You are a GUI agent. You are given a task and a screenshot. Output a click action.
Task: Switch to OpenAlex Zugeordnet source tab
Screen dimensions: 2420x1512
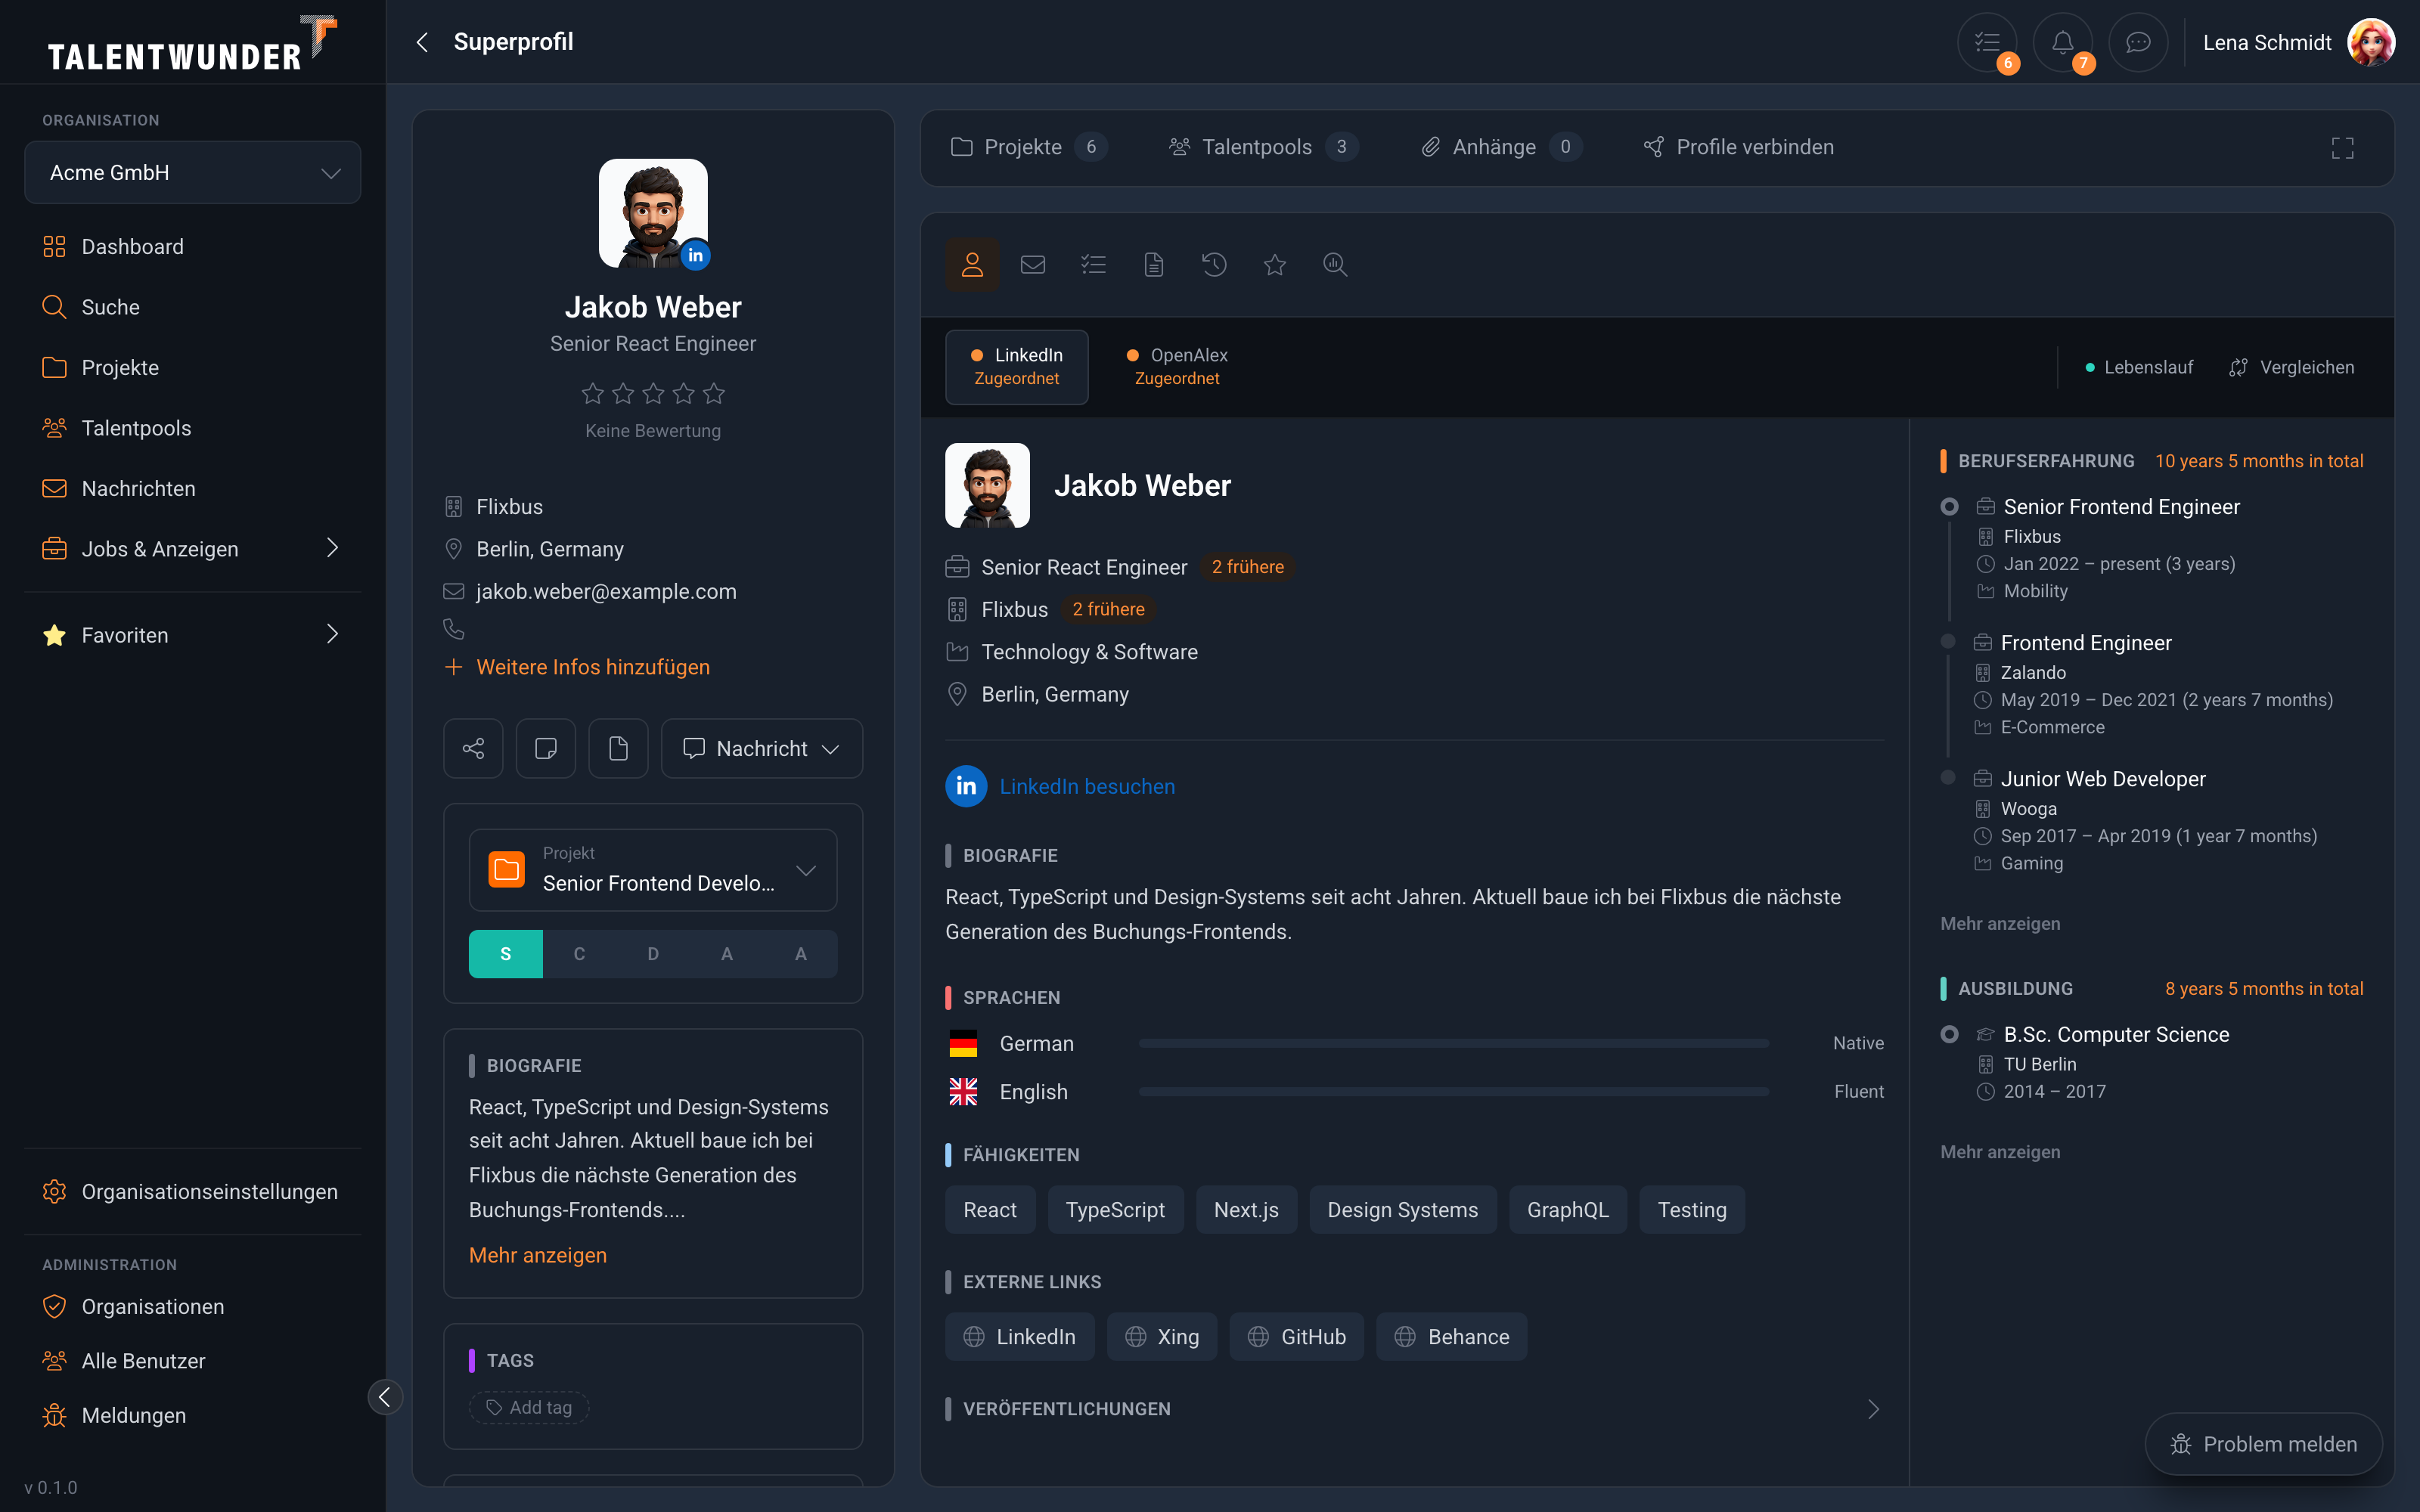(1177, 367)
